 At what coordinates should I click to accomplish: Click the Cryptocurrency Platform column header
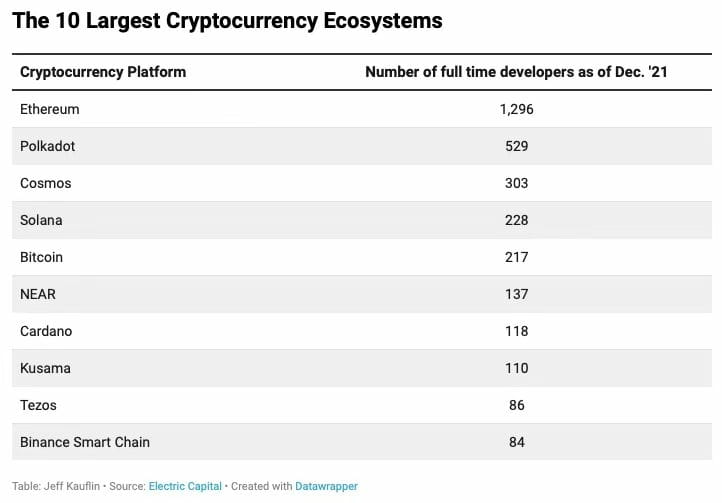click(103, 72)
